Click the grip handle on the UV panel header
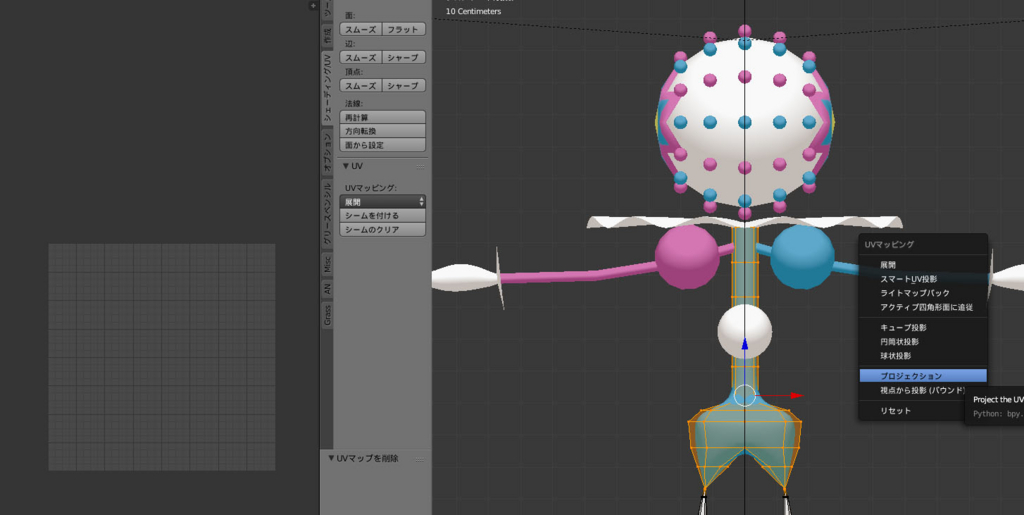1024x515 pixels. click(x=420, y=166)
